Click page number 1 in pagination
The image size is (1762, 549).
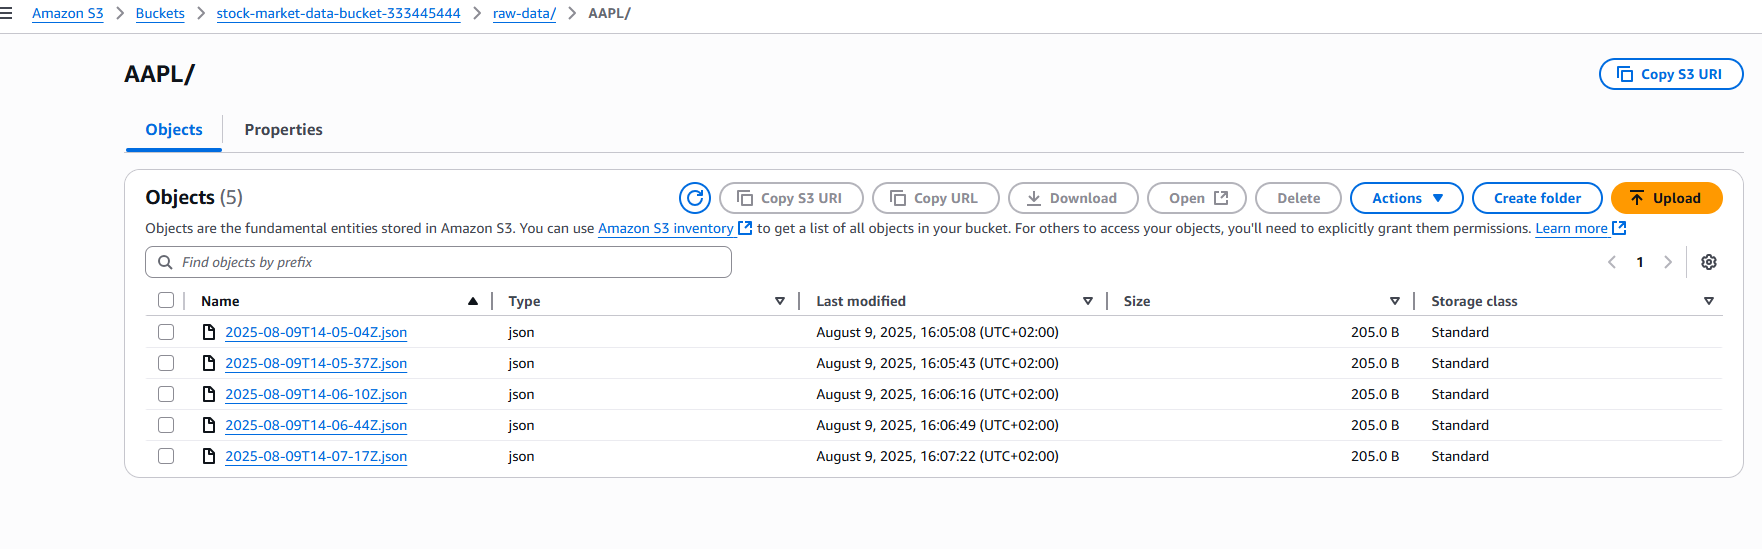[x=1640, y=262]
